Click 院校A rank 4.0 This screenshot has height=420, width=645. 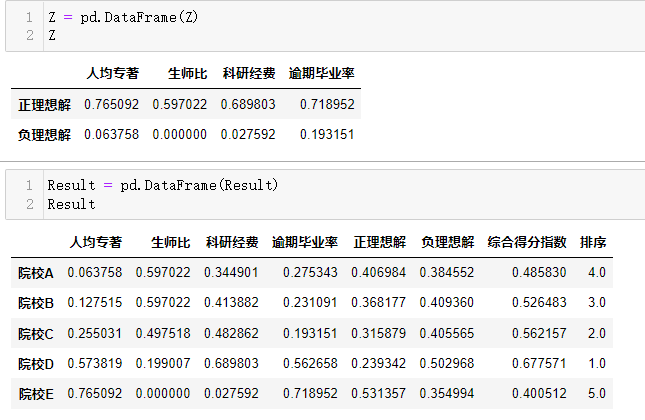pos(597,272)
